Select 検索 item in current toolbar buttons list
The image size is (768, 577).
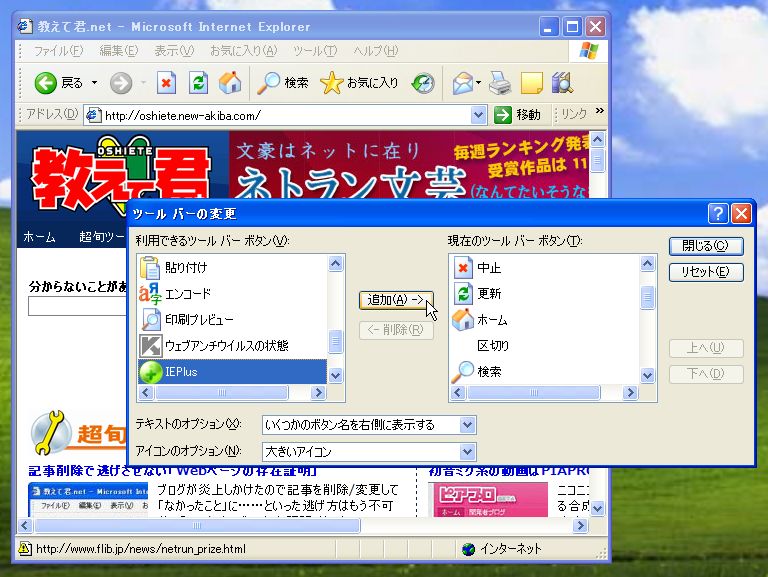(x=545, y=372)
